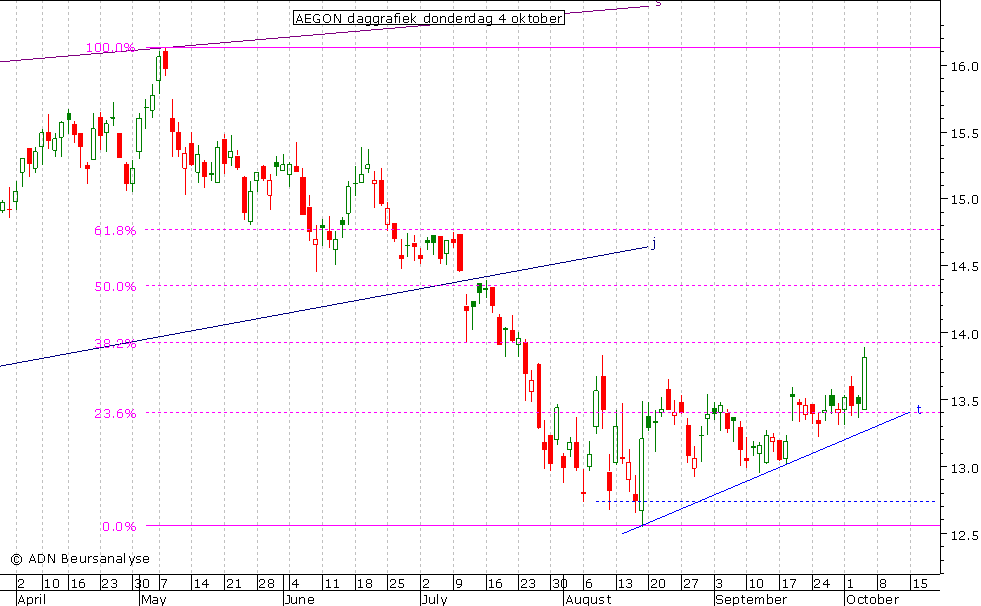Select date label 20 in August
Image resolution: width=981 pixels, height=606 pixels.
(658, 583)
